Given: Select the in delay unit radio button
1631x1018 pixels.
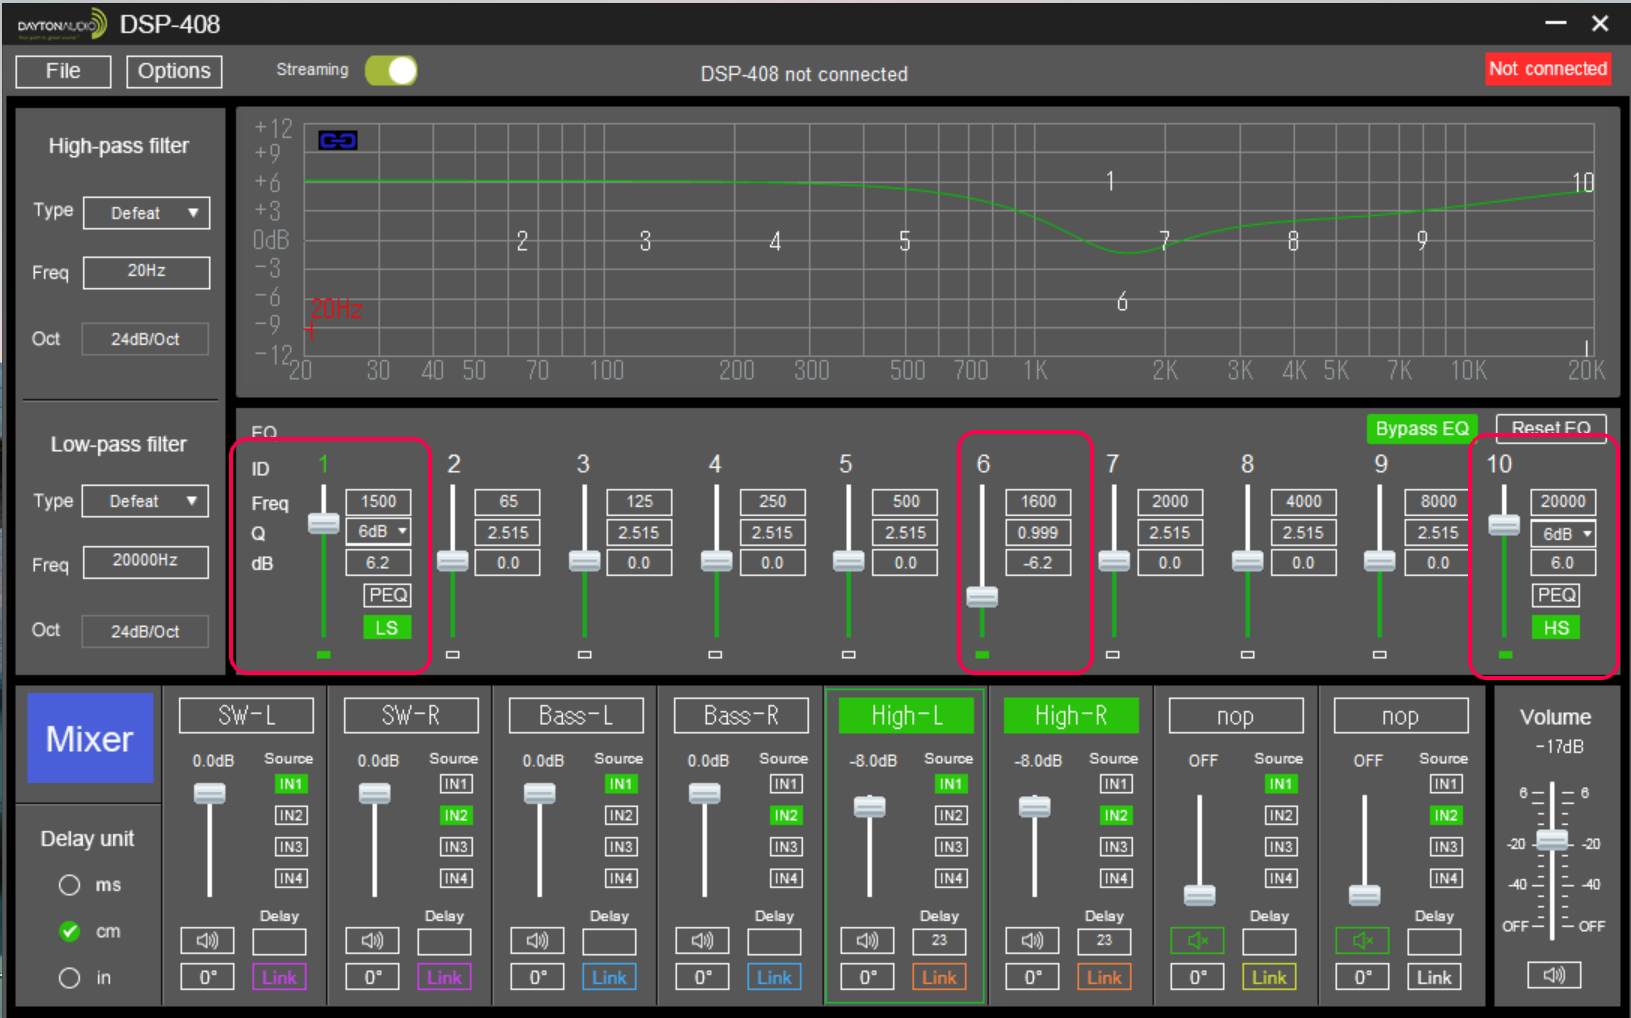Looking at the screenshot, I should (x=69, y=978).
